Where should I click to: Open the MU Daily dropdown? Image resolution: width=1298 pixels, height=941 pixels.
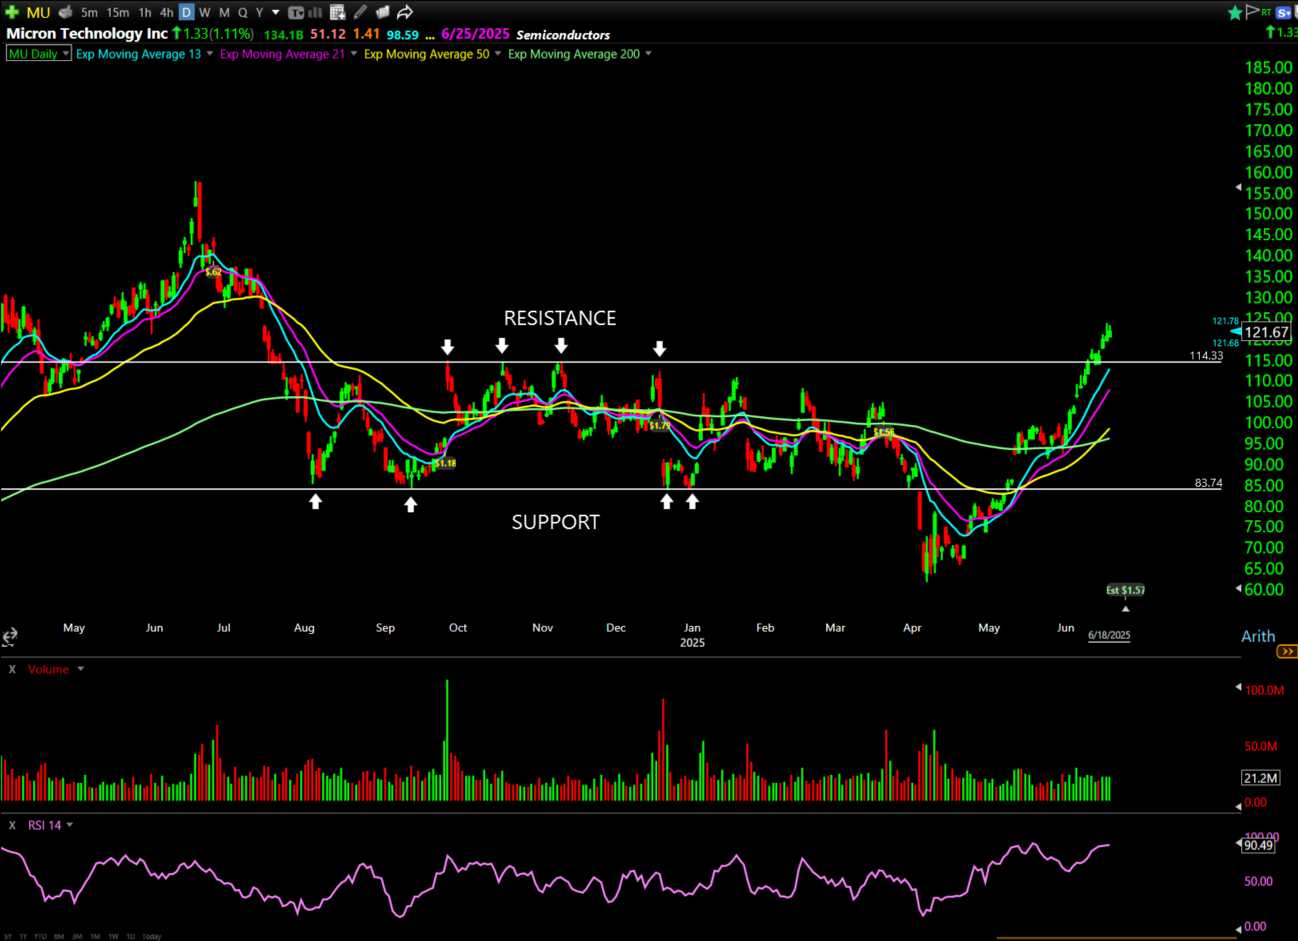(39, 54)
